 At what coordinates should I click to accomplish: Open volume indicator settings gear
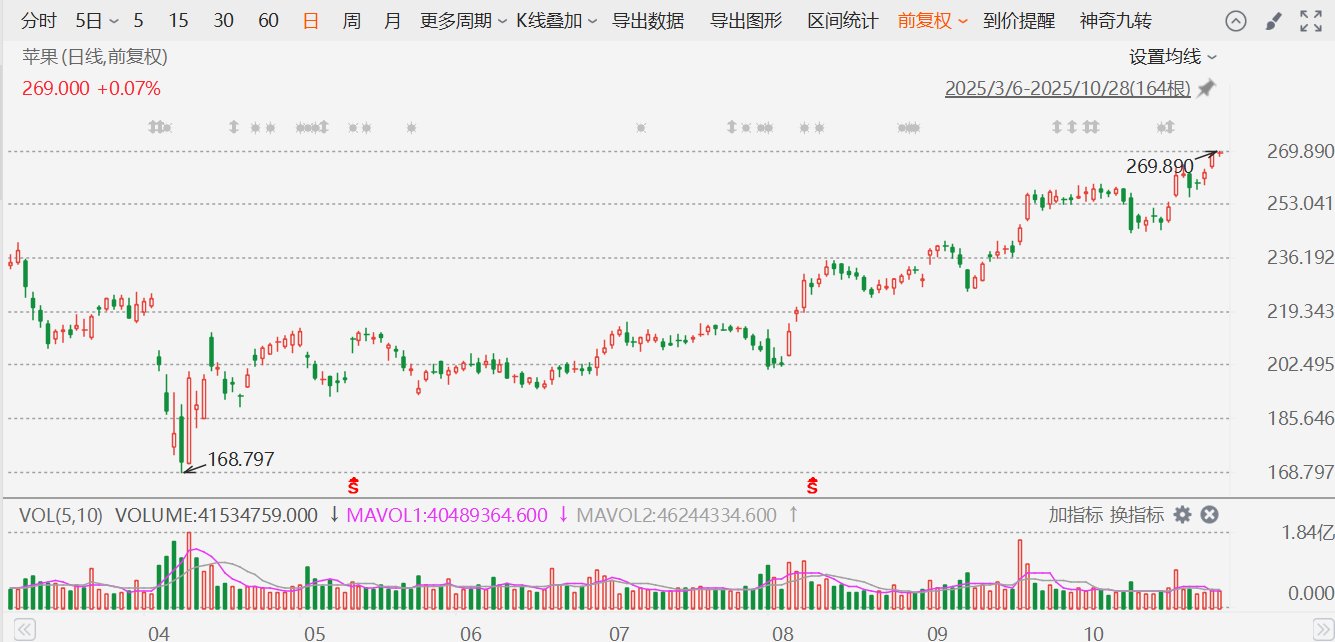tap(1182, 515)
